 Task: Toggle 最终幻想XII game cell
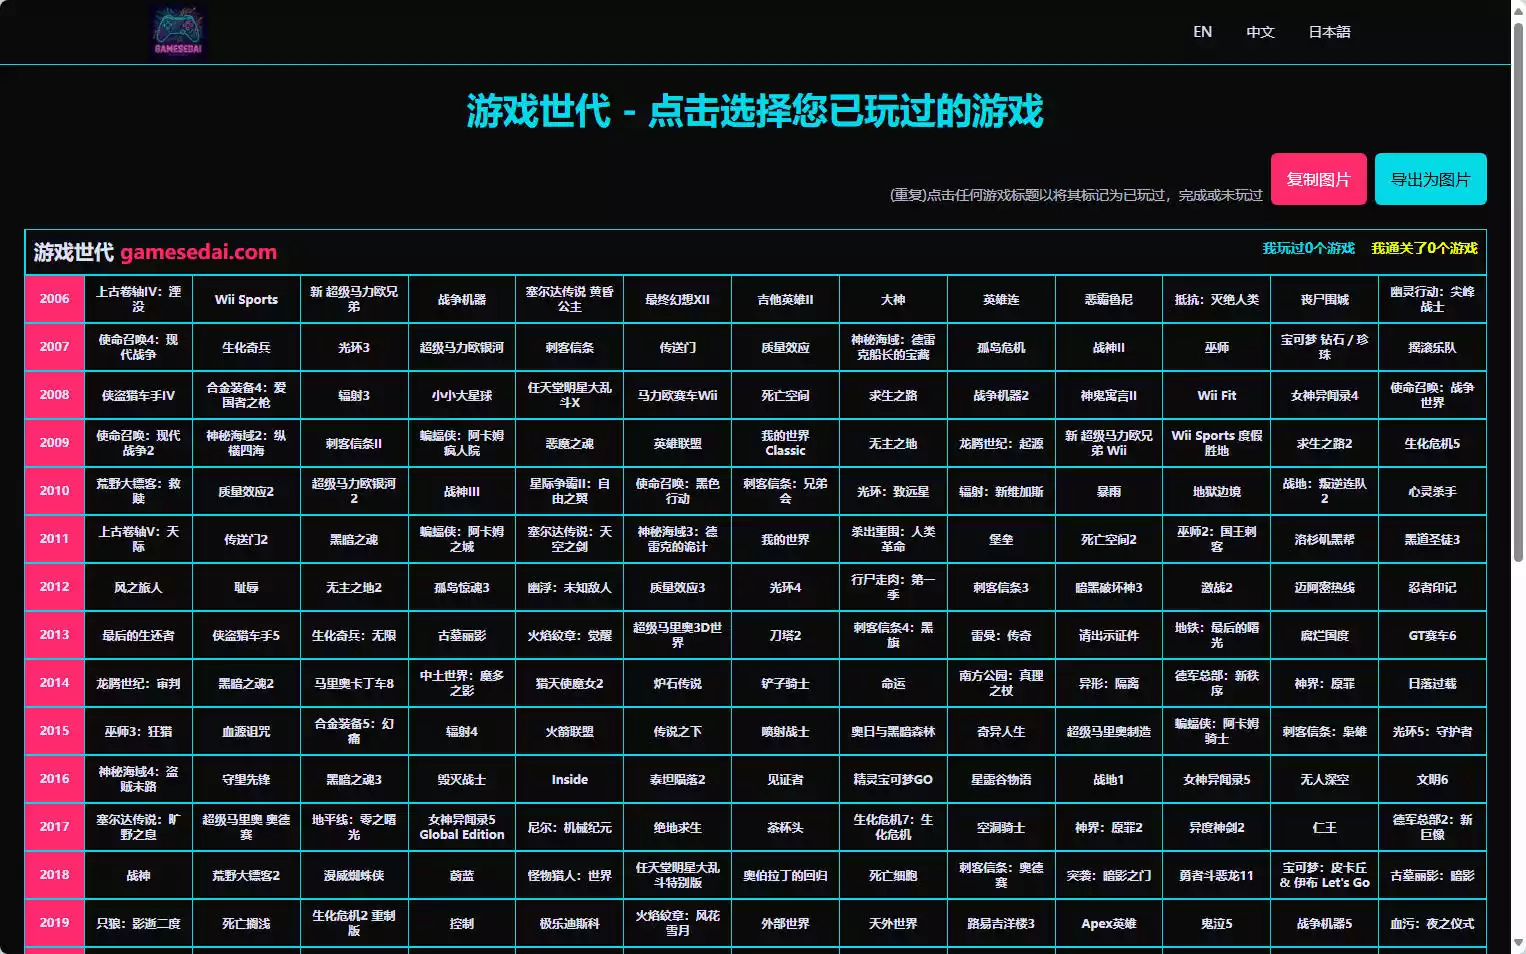677,299
